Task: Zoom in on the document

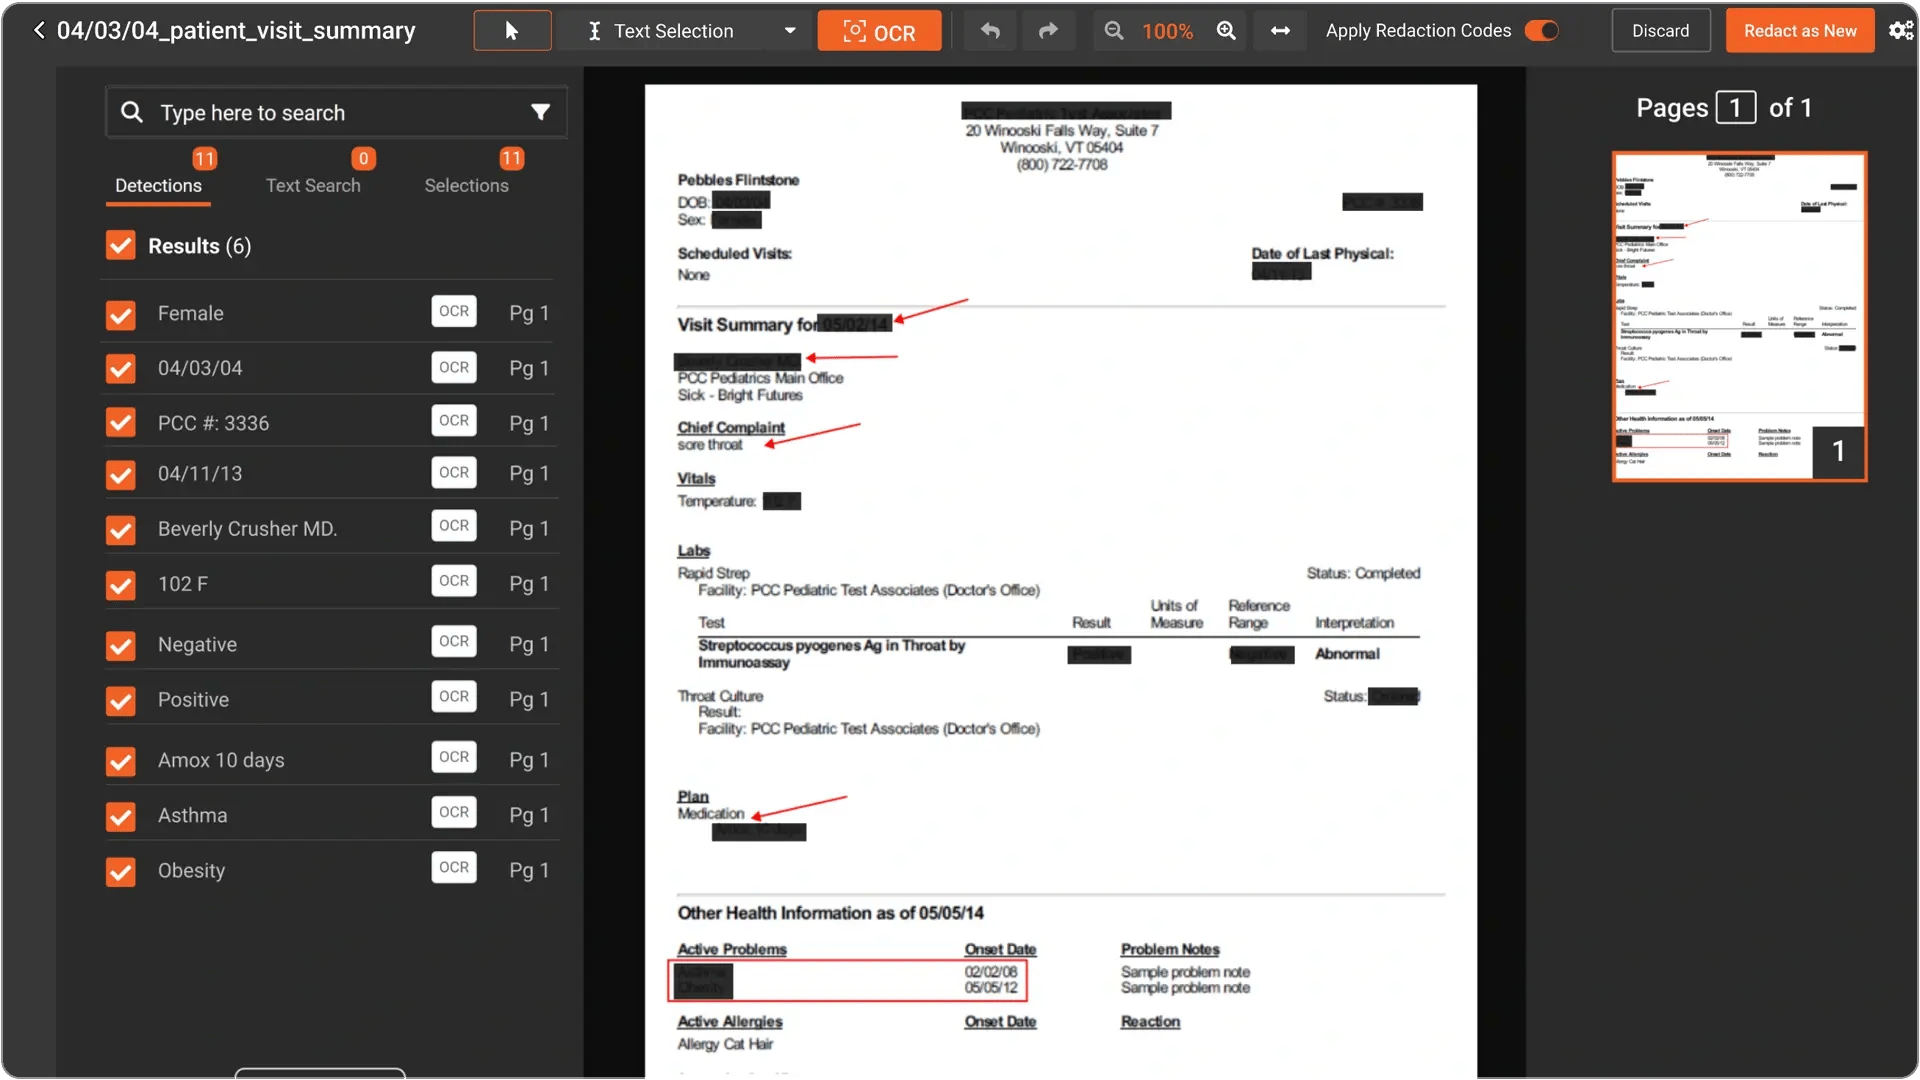Action: (1226, 31)
